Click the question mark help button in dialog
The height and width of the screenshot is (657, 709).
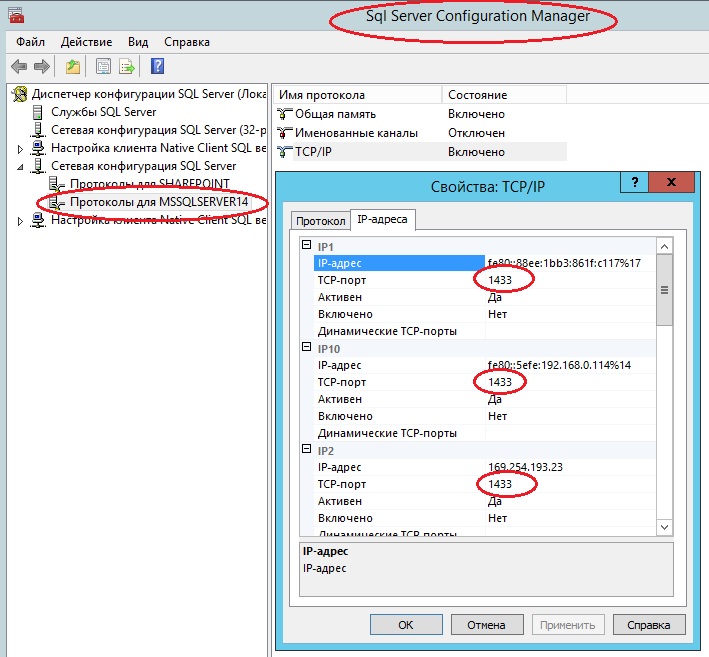coord(635,182)
